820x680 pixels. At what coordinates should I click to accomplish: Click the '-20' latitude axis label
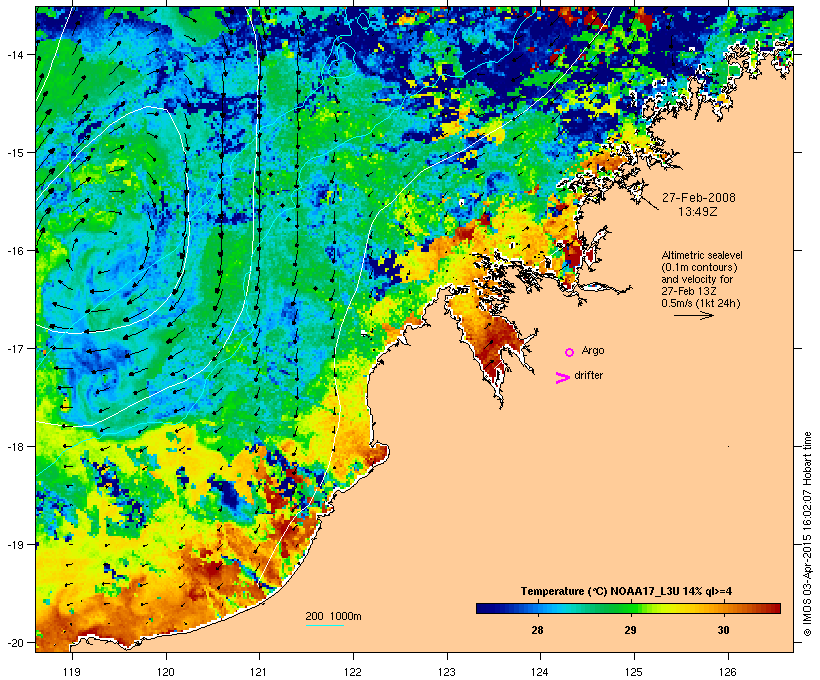click(15, 642)
